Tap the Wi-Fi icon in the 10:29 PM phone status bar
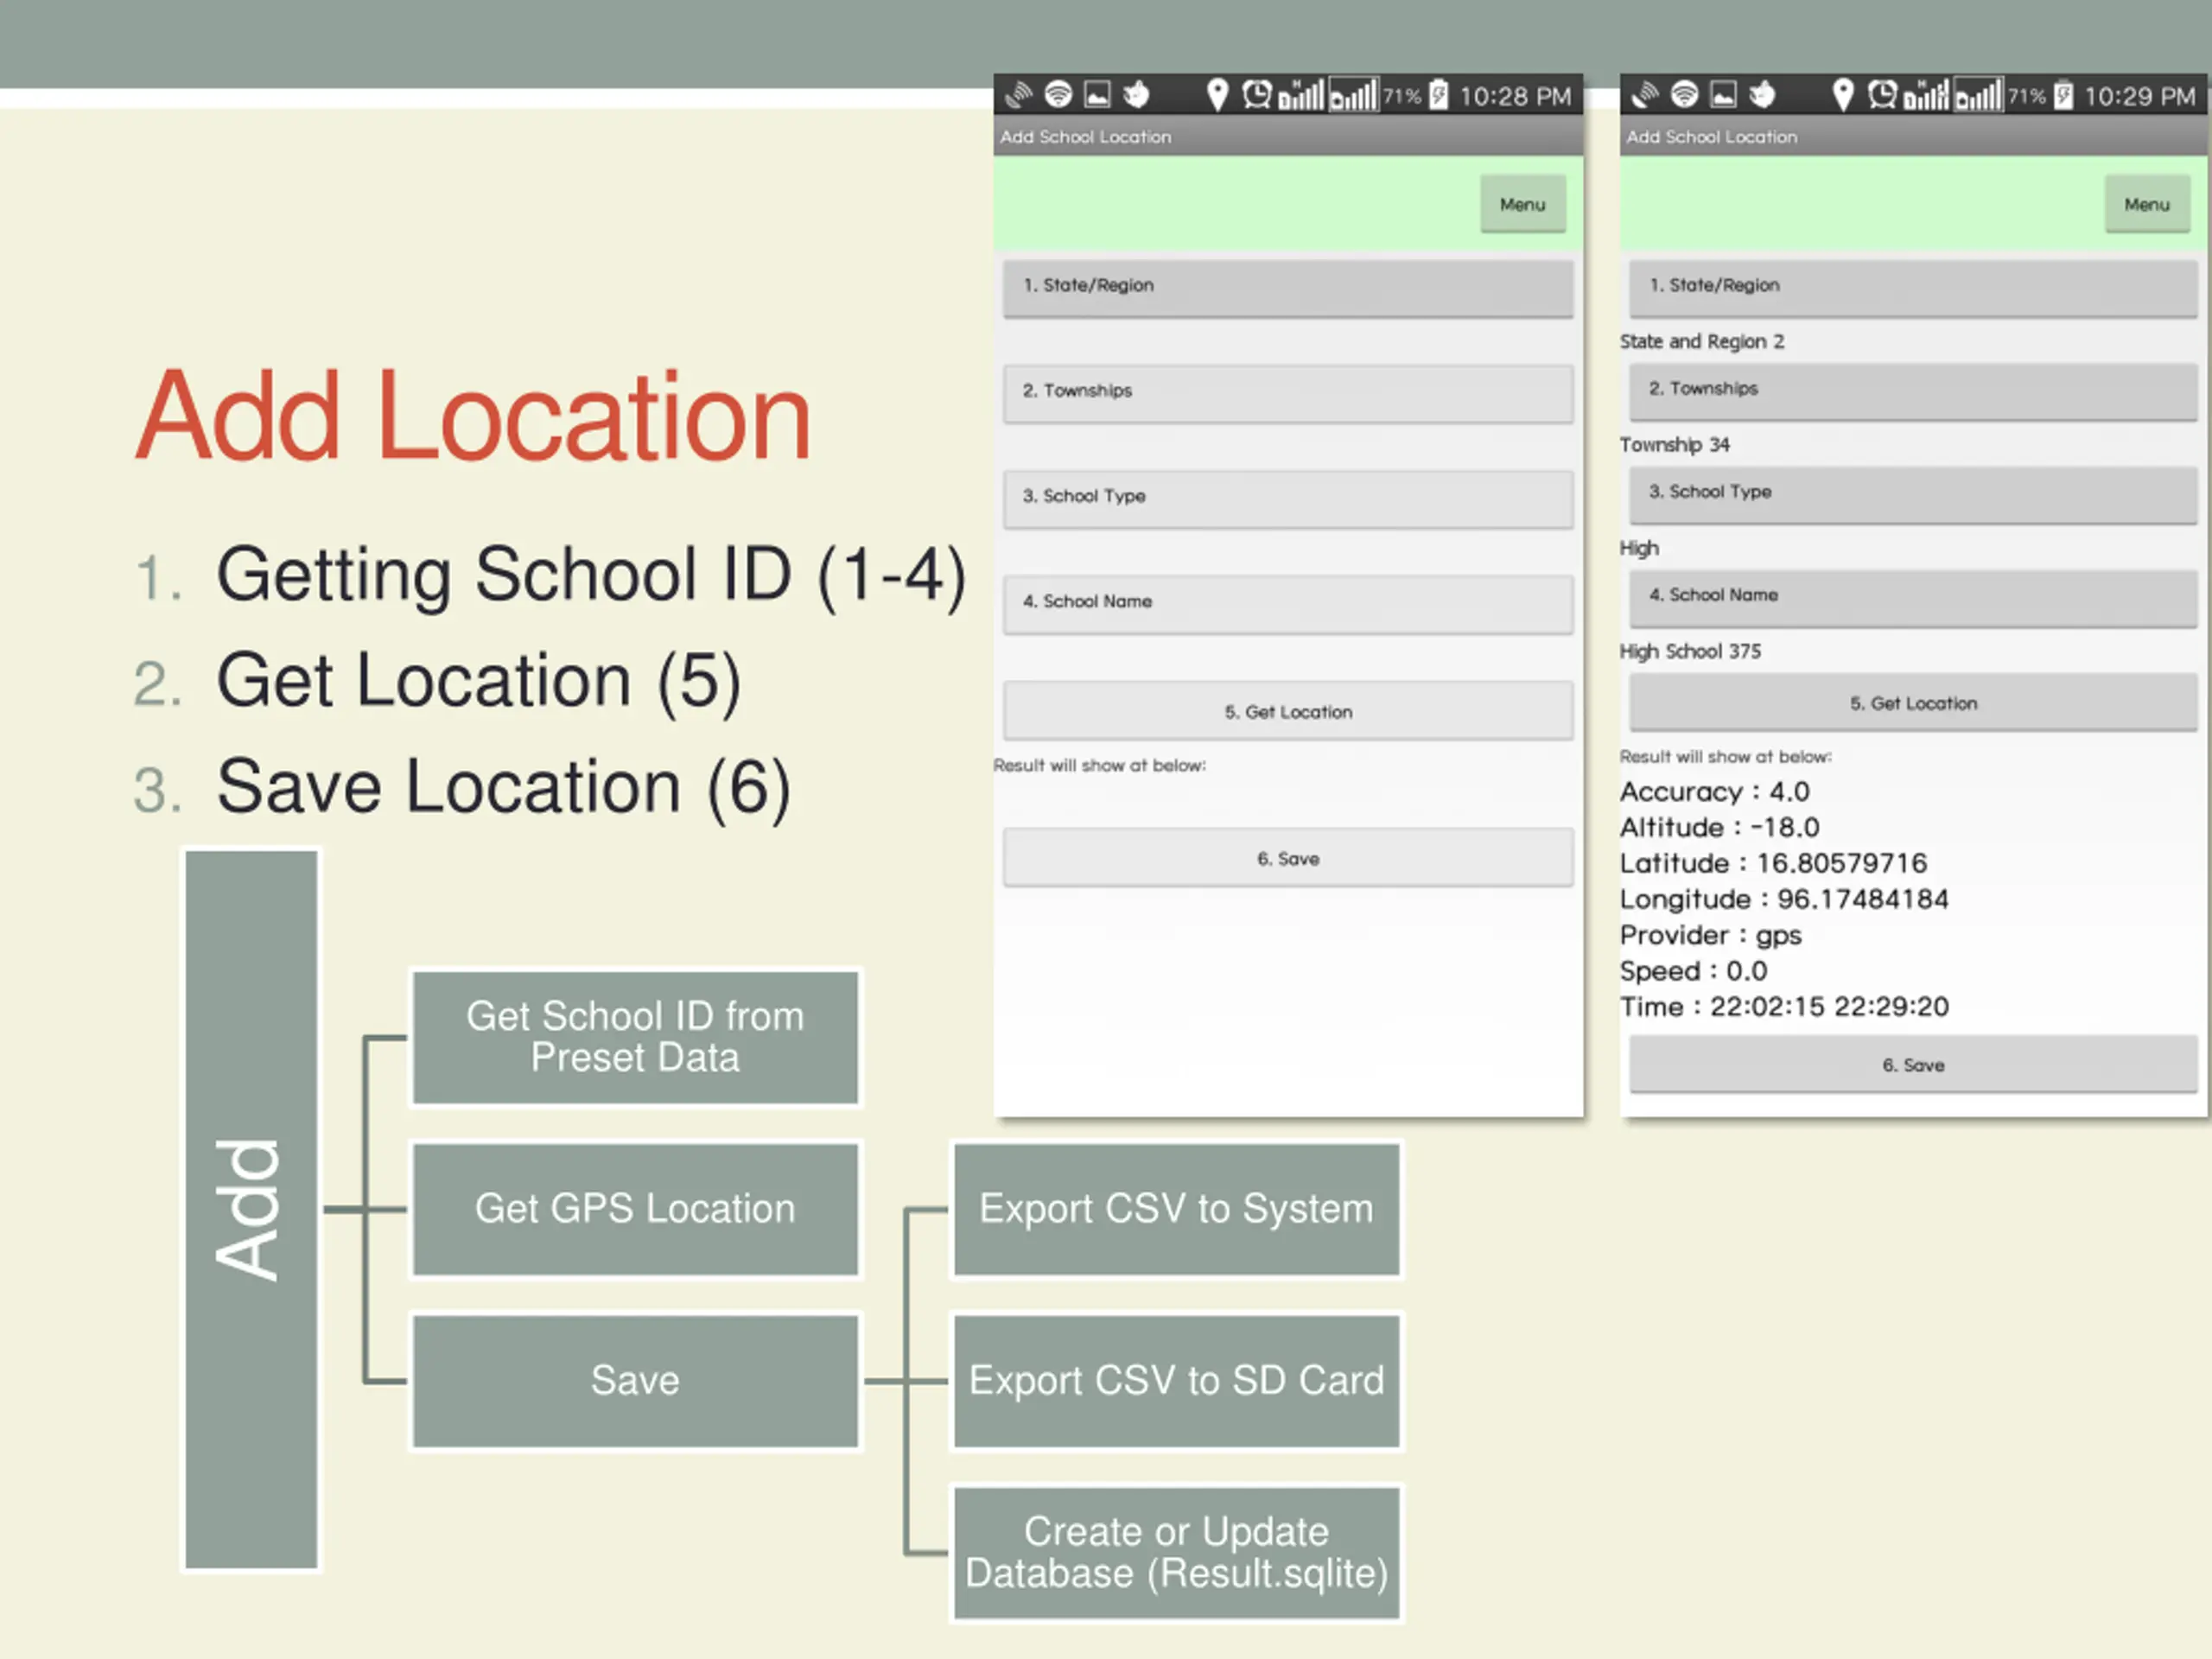This screenshot has width=2212, height=1659. [x=1684, y=94]
